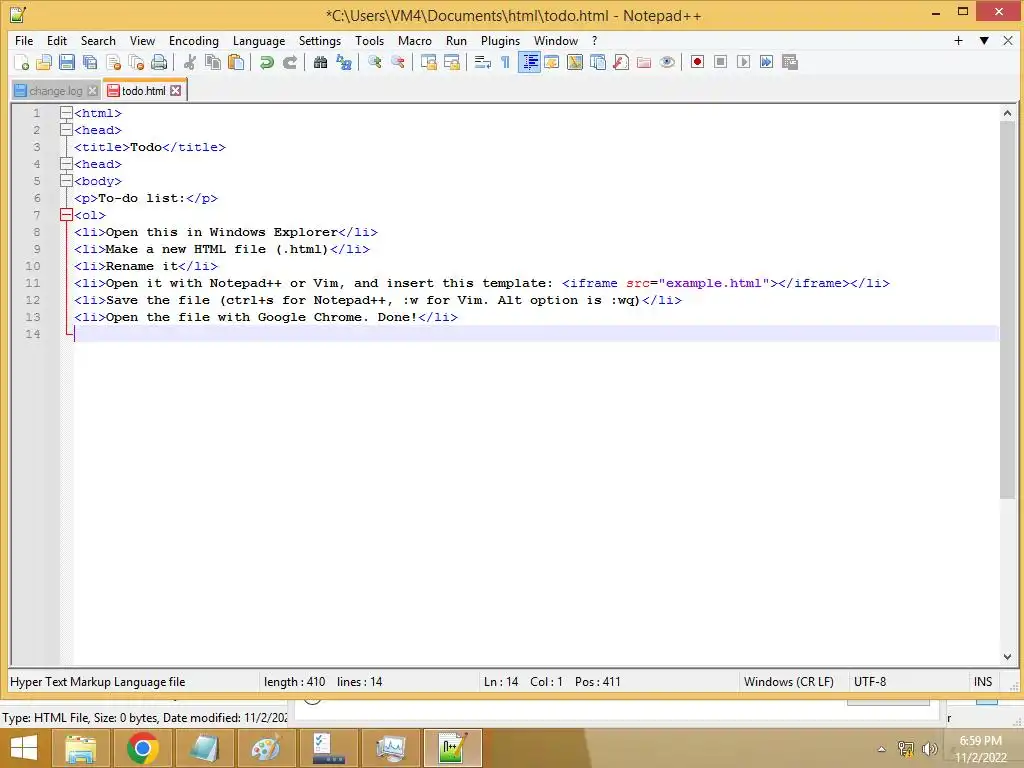Open the Document Map panel icon
Image resolution: width=1024 pixels, height=768 pixels.
coord(575,62)
